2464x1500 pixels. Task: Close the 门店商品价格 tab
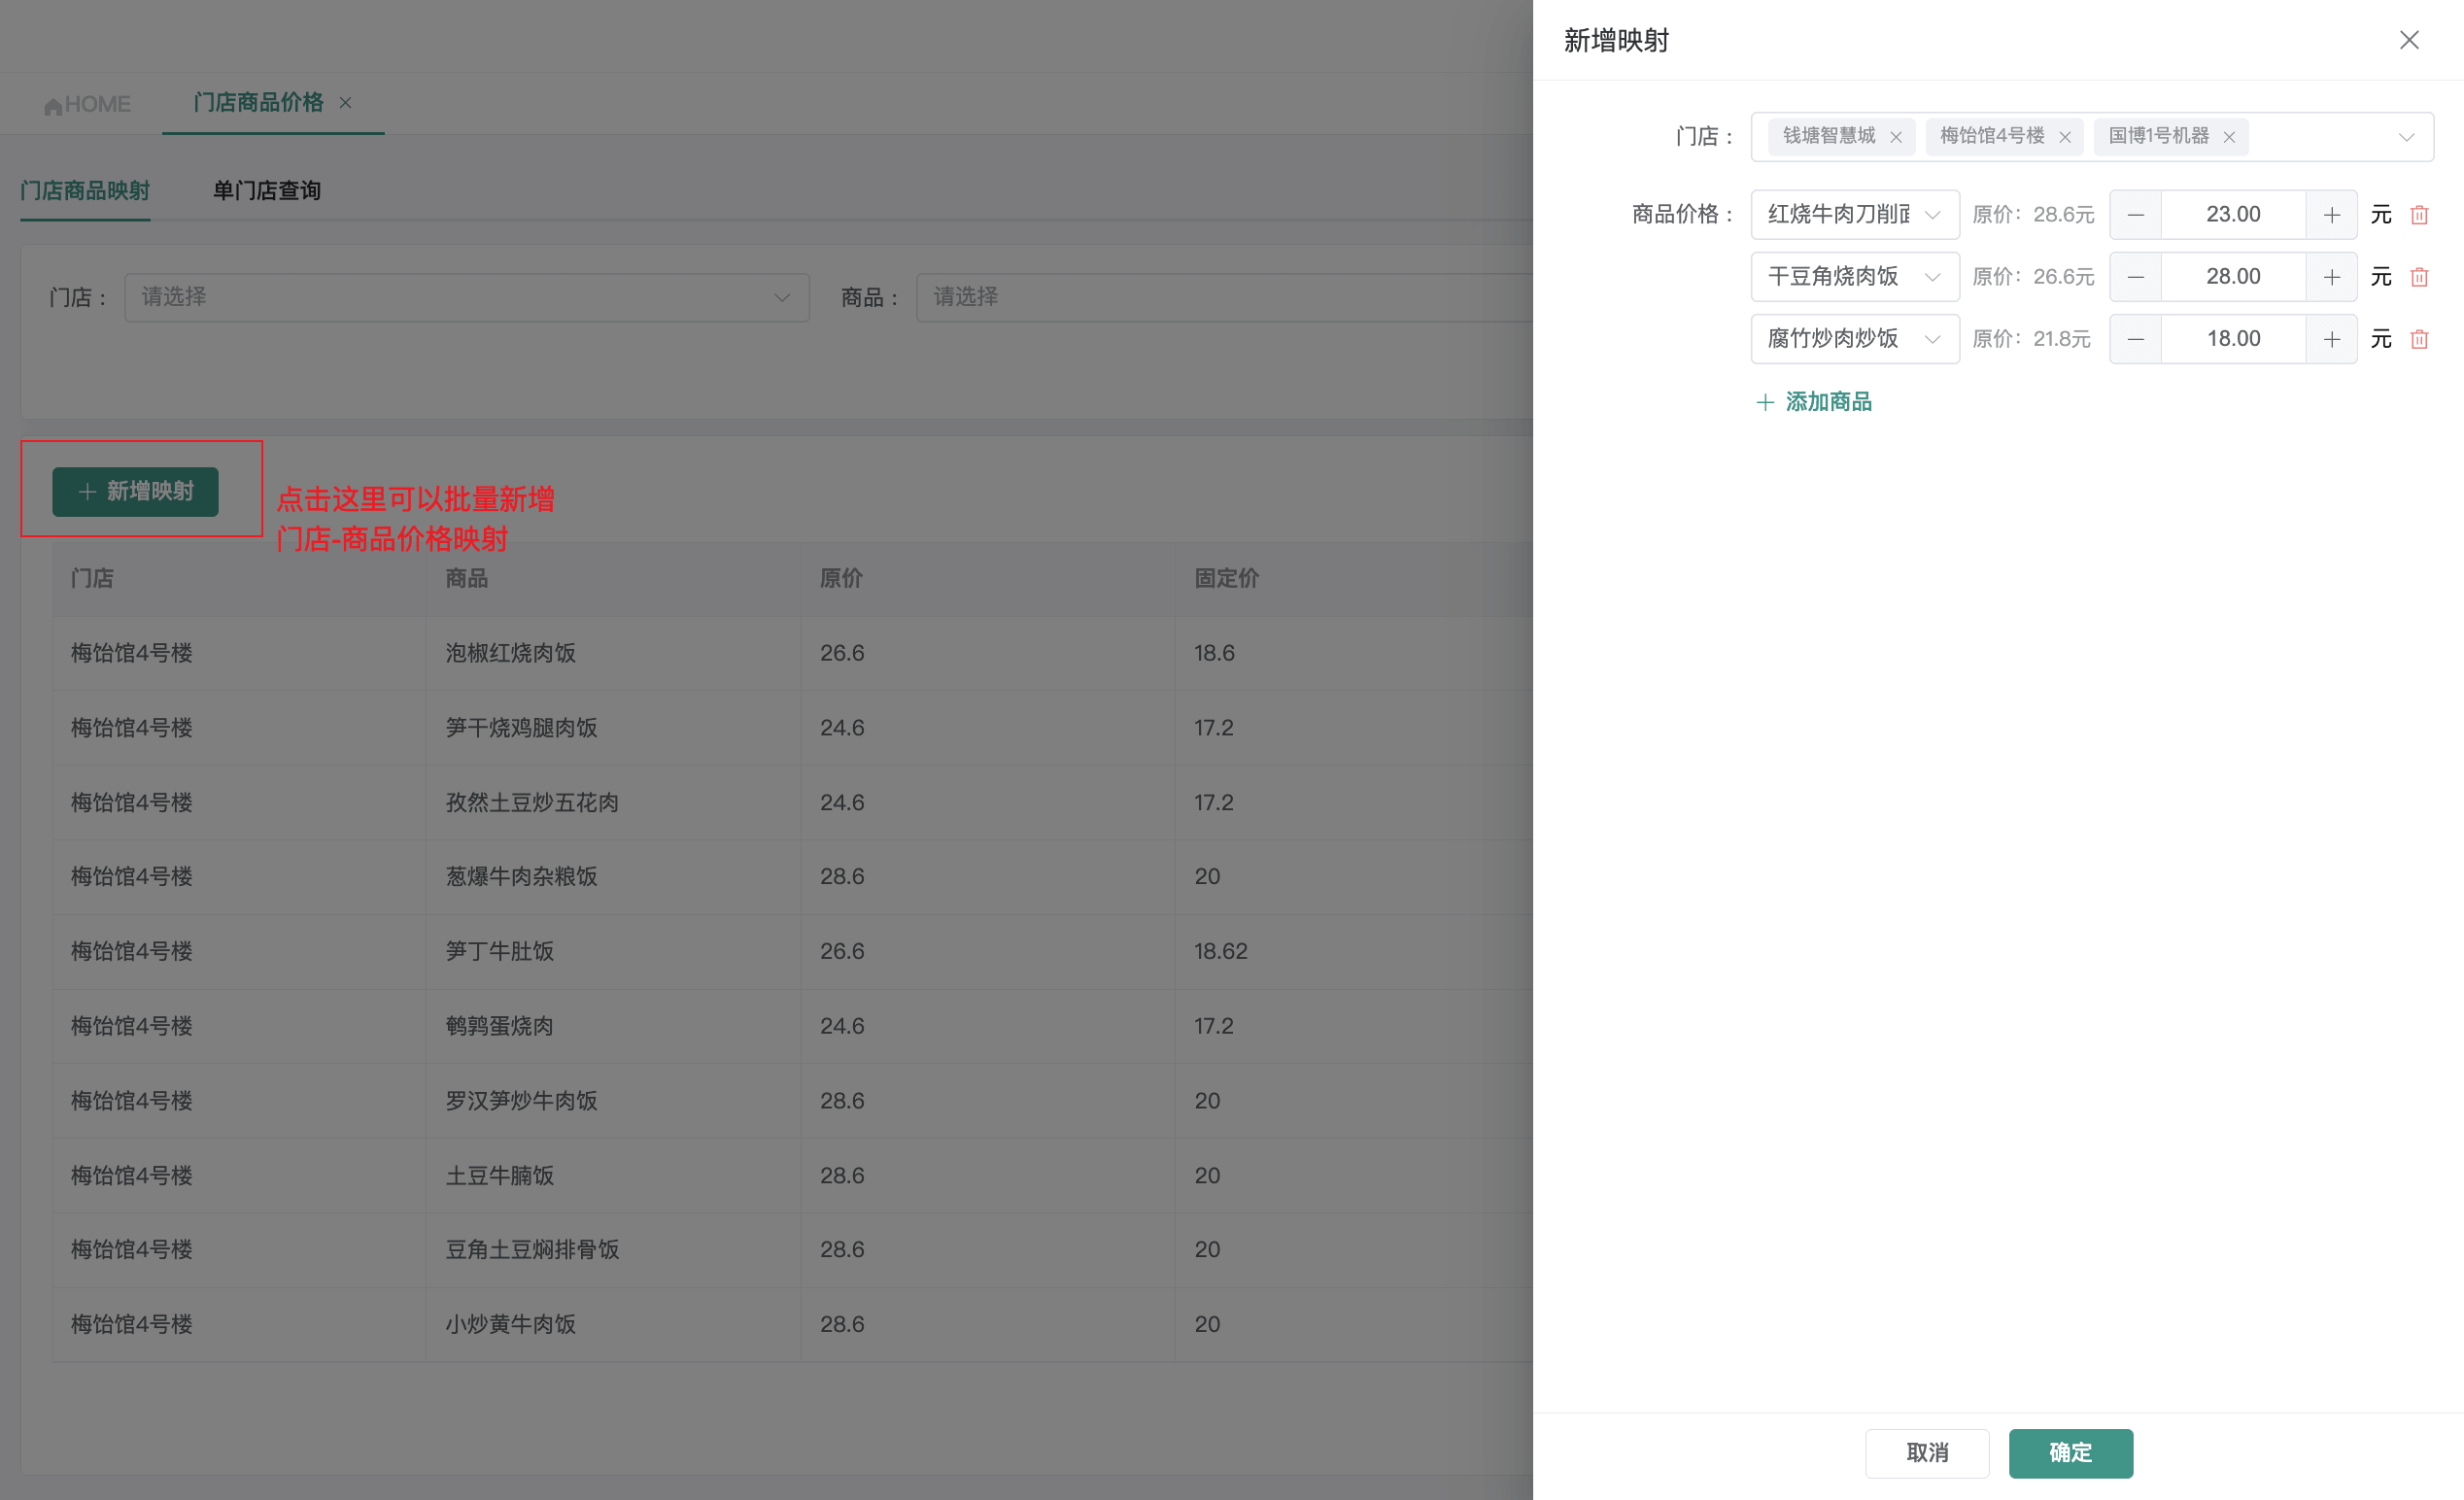click(x=345, y=102)
